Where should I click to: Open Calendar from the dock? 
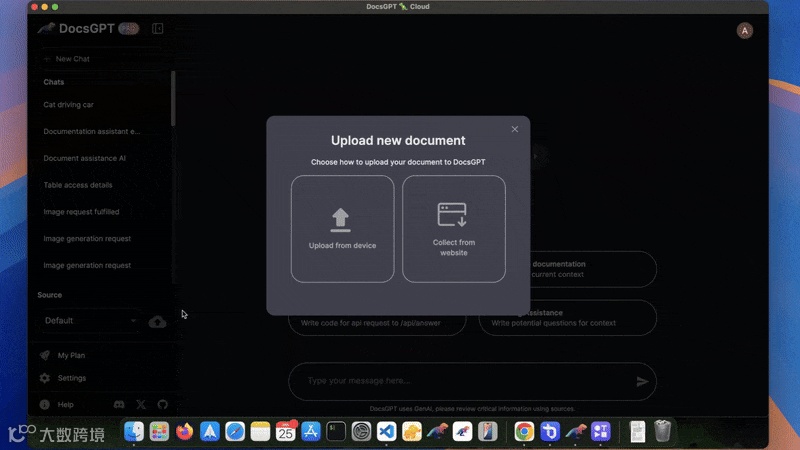point(286,432)
